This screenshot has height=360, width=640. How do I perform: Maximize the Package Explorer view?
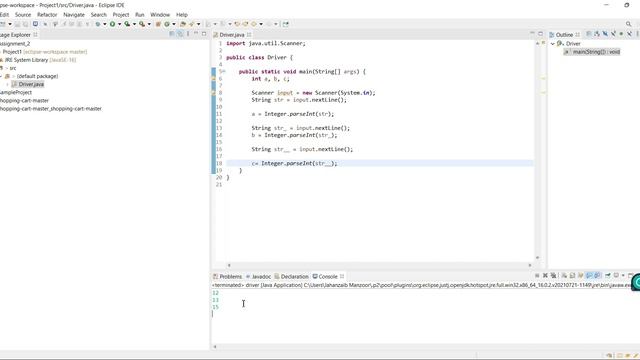point(204,34)
